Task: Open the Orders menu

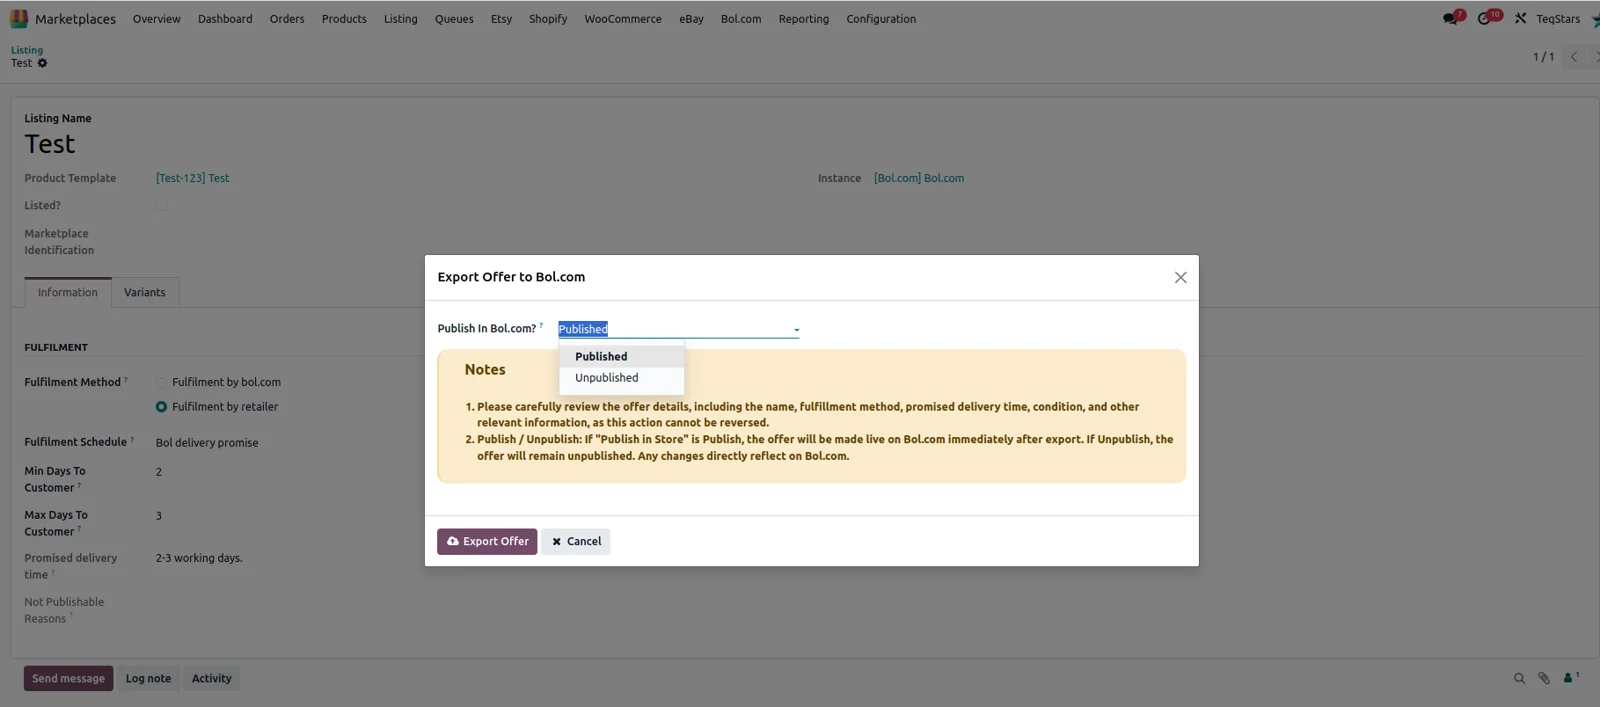Action: coord(287,19)
